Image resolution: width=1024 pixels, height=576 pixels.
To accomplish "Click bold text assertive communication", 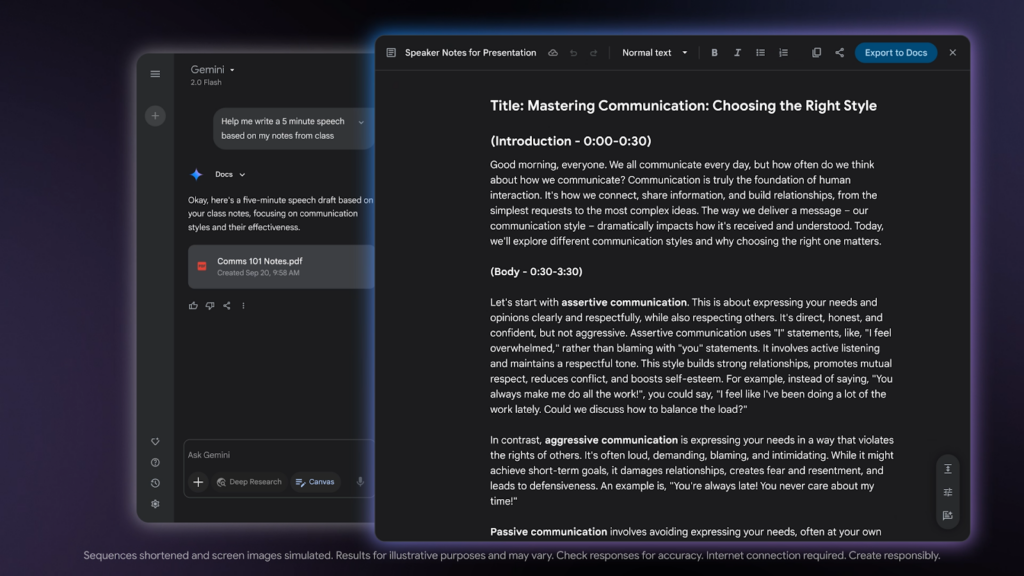I will (x=624, y=302).
